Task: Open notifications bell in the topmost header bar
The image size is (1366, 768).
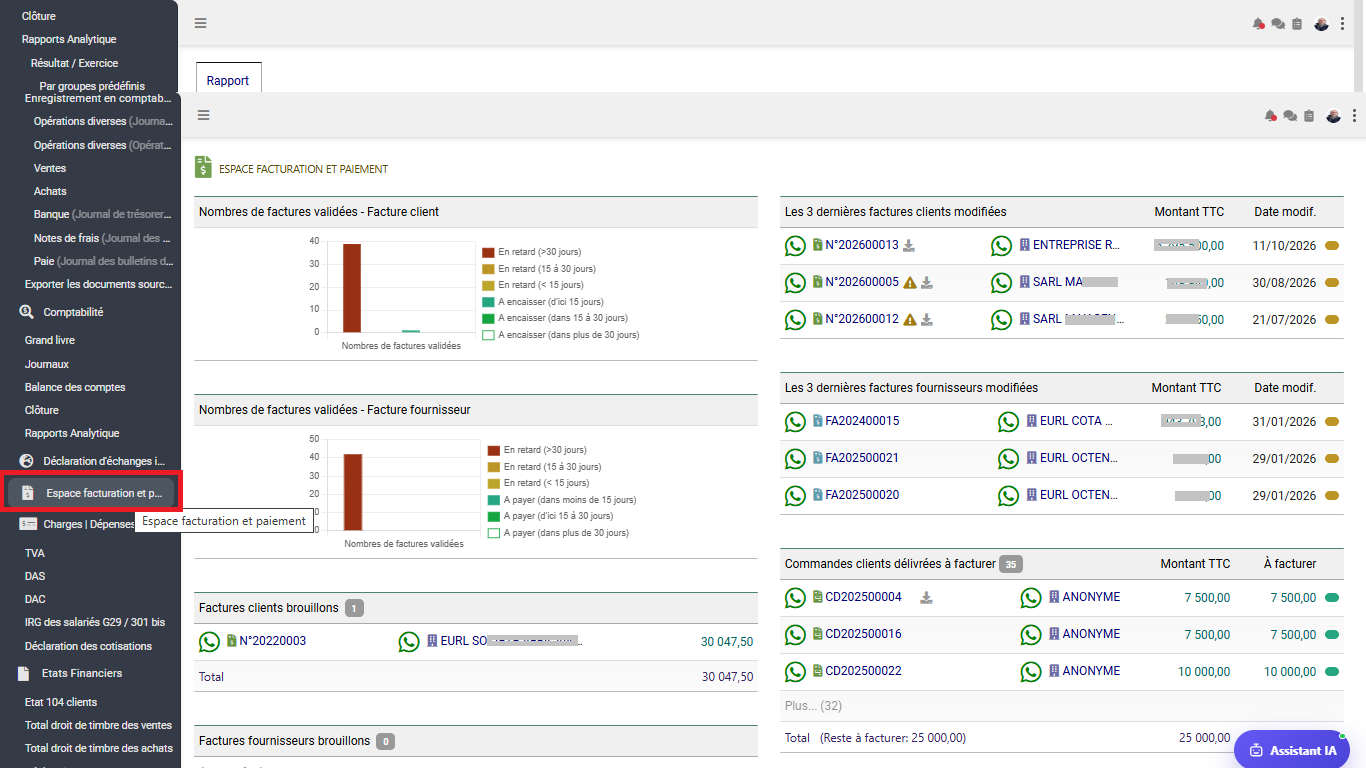Action: [1258, 24]
